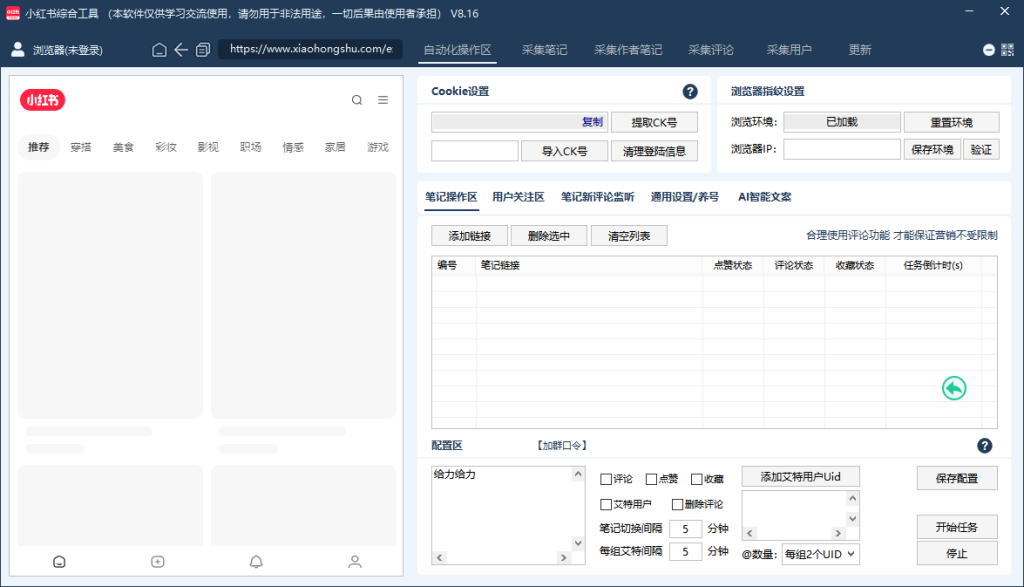Click the browser back arrow icon
The image size is (1024, 587).
click(181, 50)
